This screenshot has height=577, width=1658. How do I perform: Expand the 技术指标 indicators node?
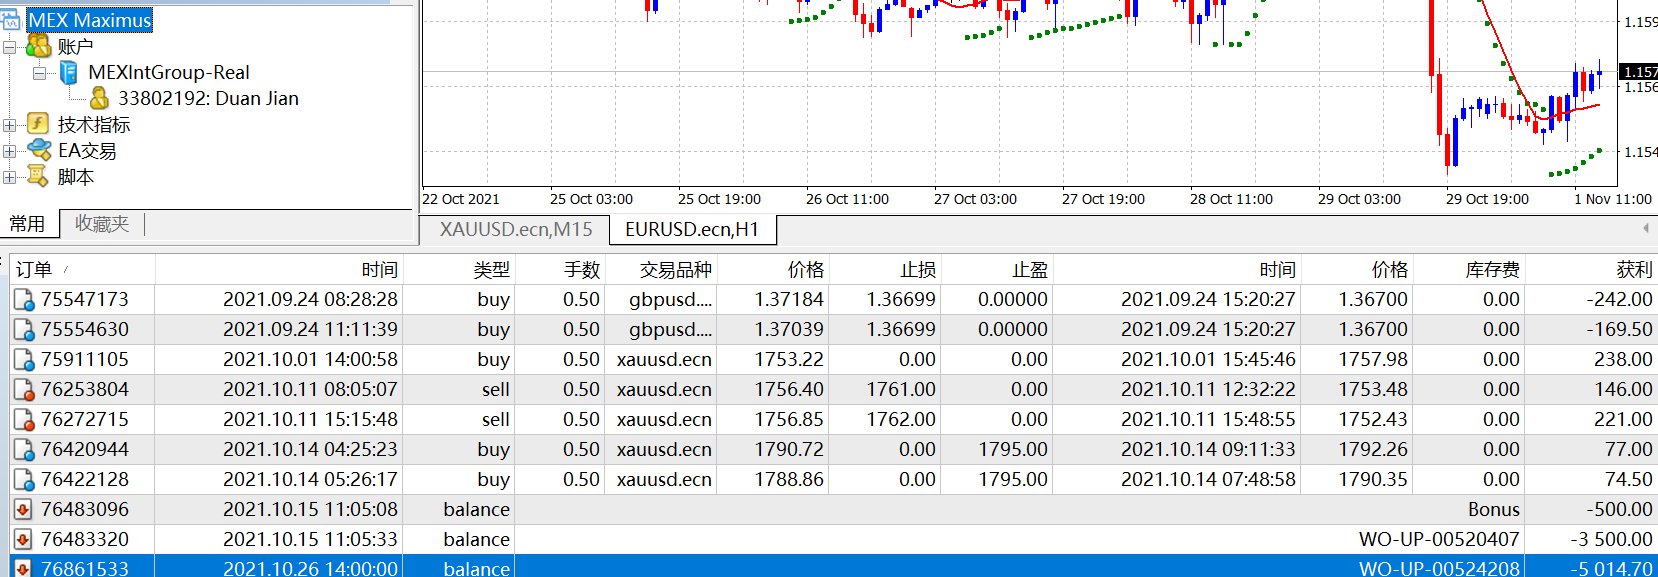[9, 125]
